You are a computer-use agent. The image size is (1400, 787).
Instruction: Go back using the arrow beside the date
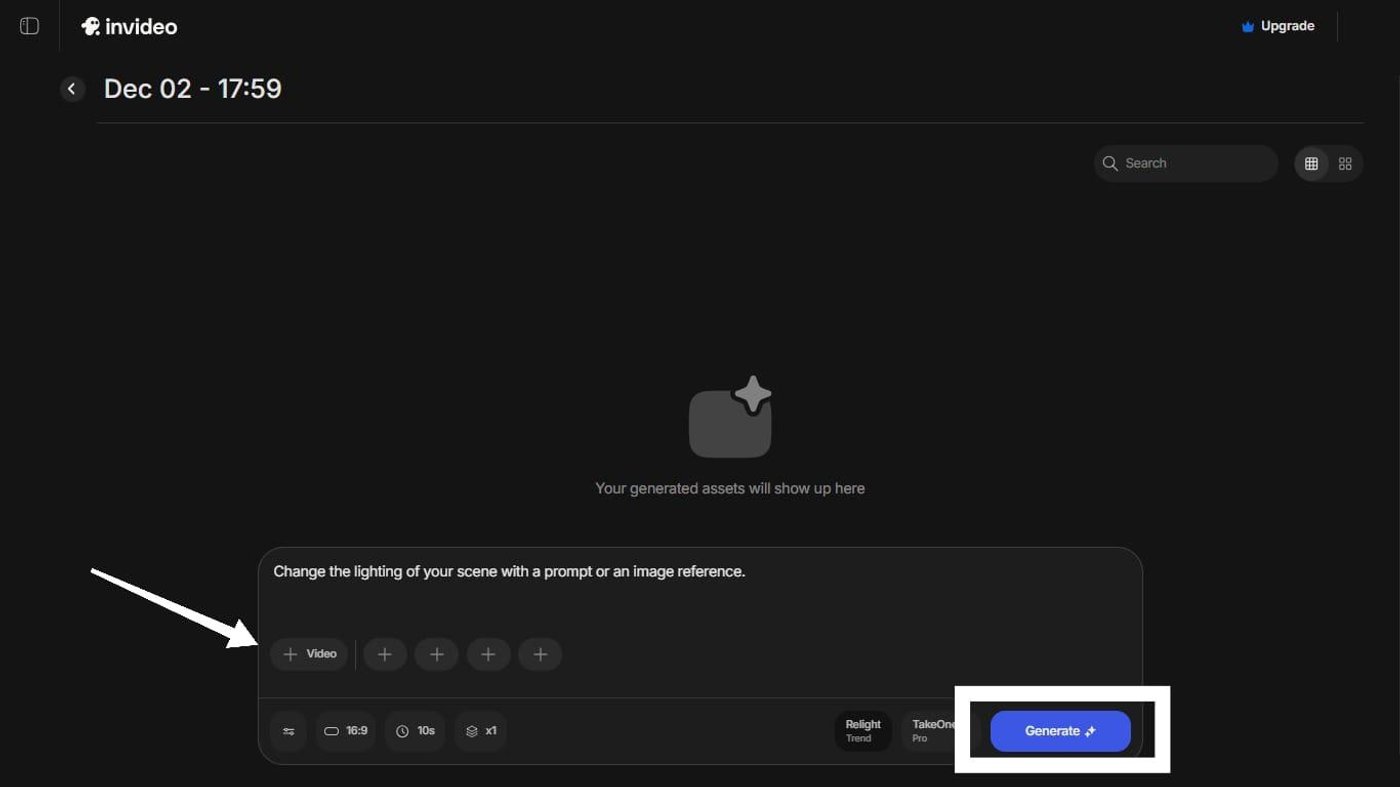point(72,89)
